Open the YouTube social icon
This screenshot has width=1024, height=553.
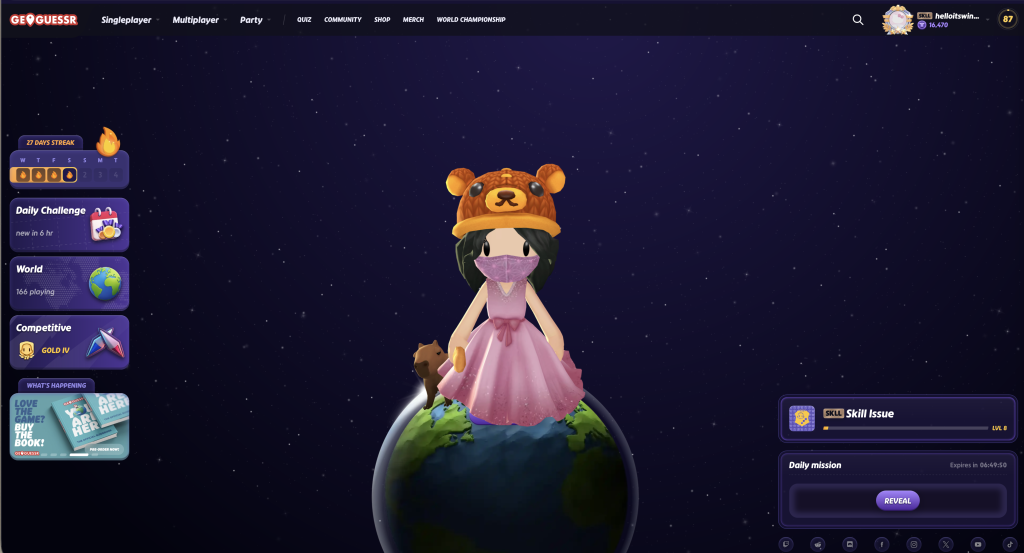tap(978, 544)
